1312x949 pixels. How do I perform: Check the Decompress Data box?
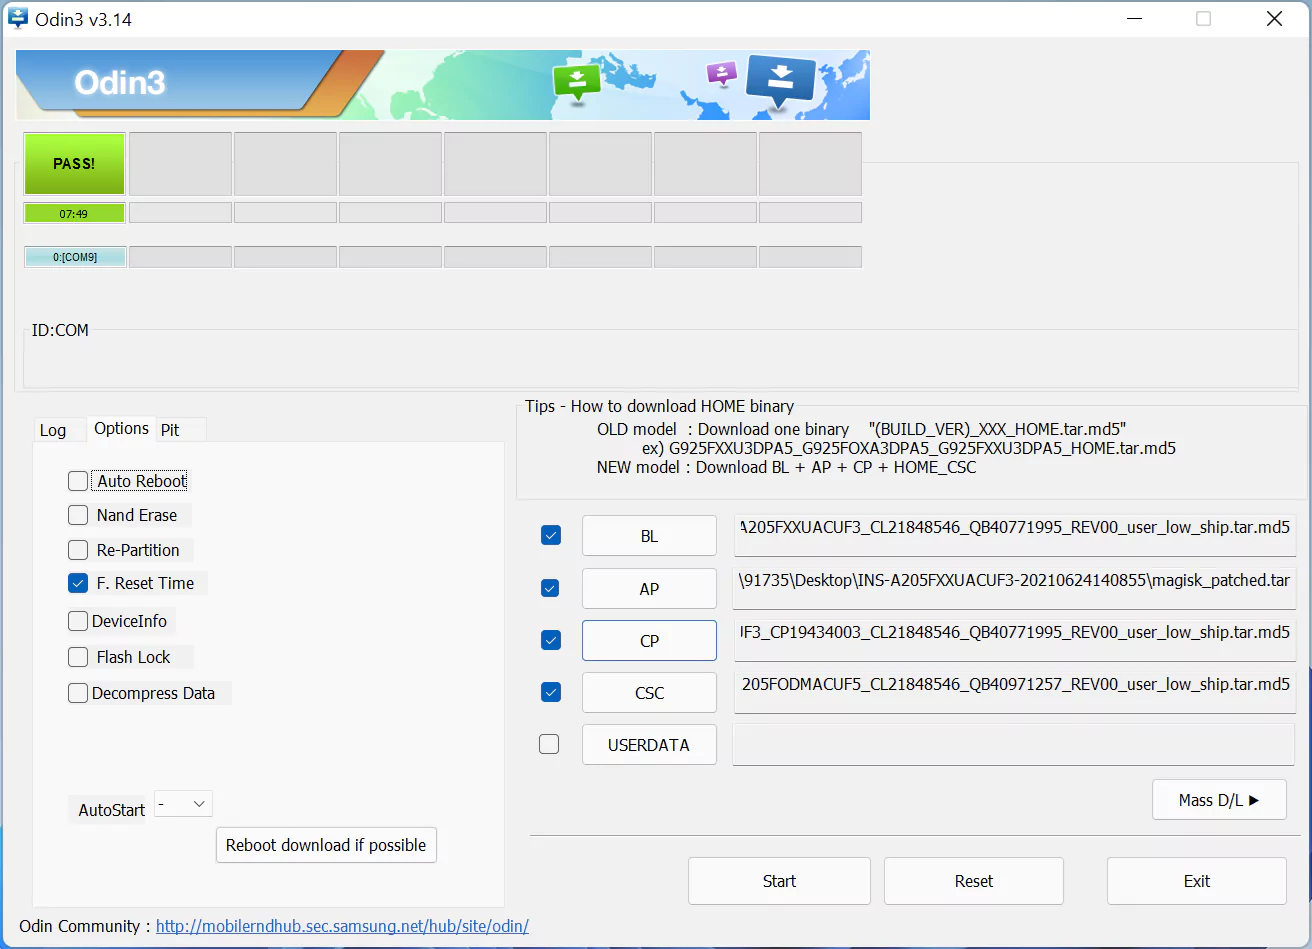pos(78,693)
